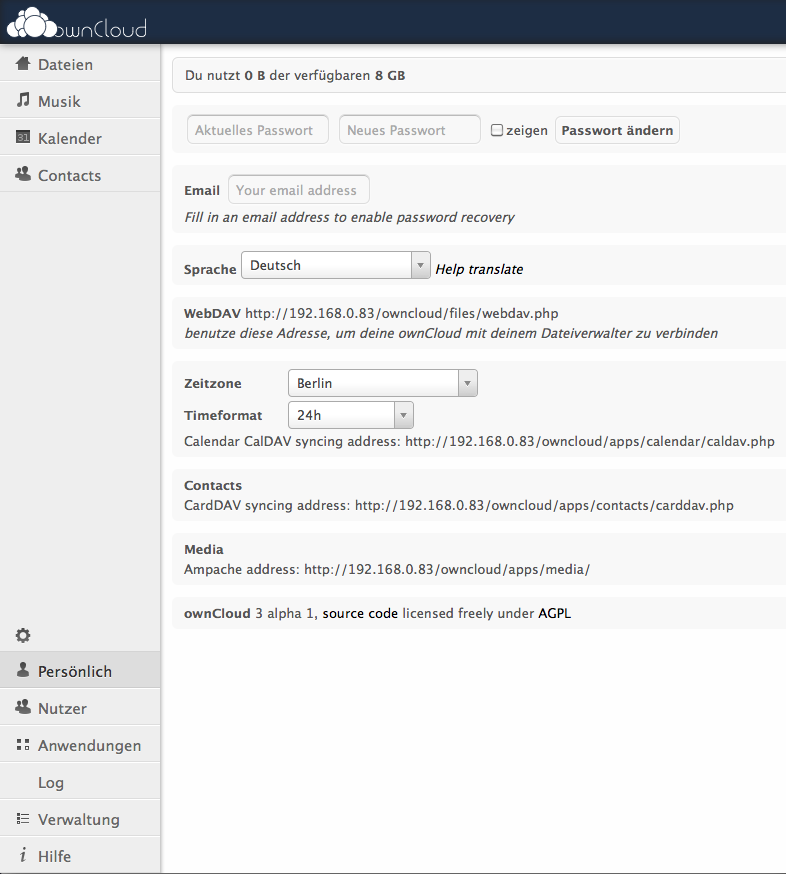Image resolution: width=786 pixels, height=874 pixels.
Task: Follow the 'Help translate' link
Action: pyautogui.click(x=479, y=269)
